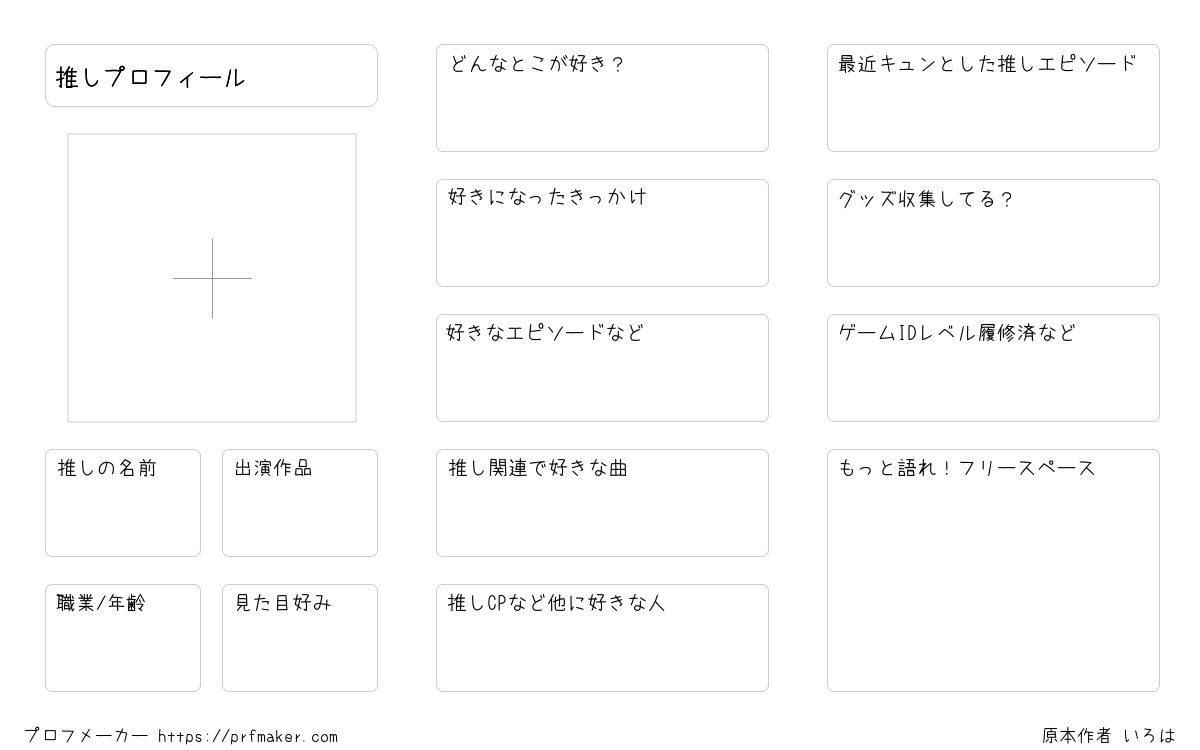Click the 好きなエピソードなど field
Screen dimensions: 1200x750
pos(602,368)
